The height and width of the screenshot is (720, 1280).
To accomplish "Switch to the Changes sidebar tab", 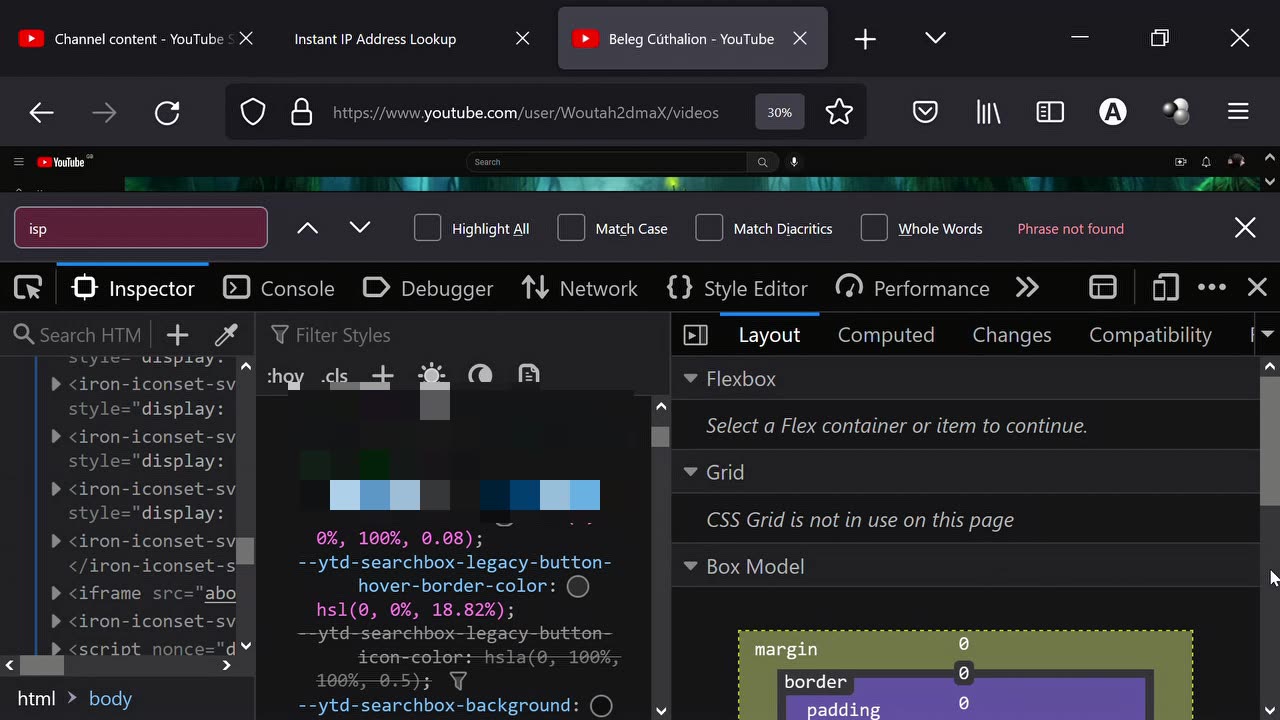I will pos(1012,335).
